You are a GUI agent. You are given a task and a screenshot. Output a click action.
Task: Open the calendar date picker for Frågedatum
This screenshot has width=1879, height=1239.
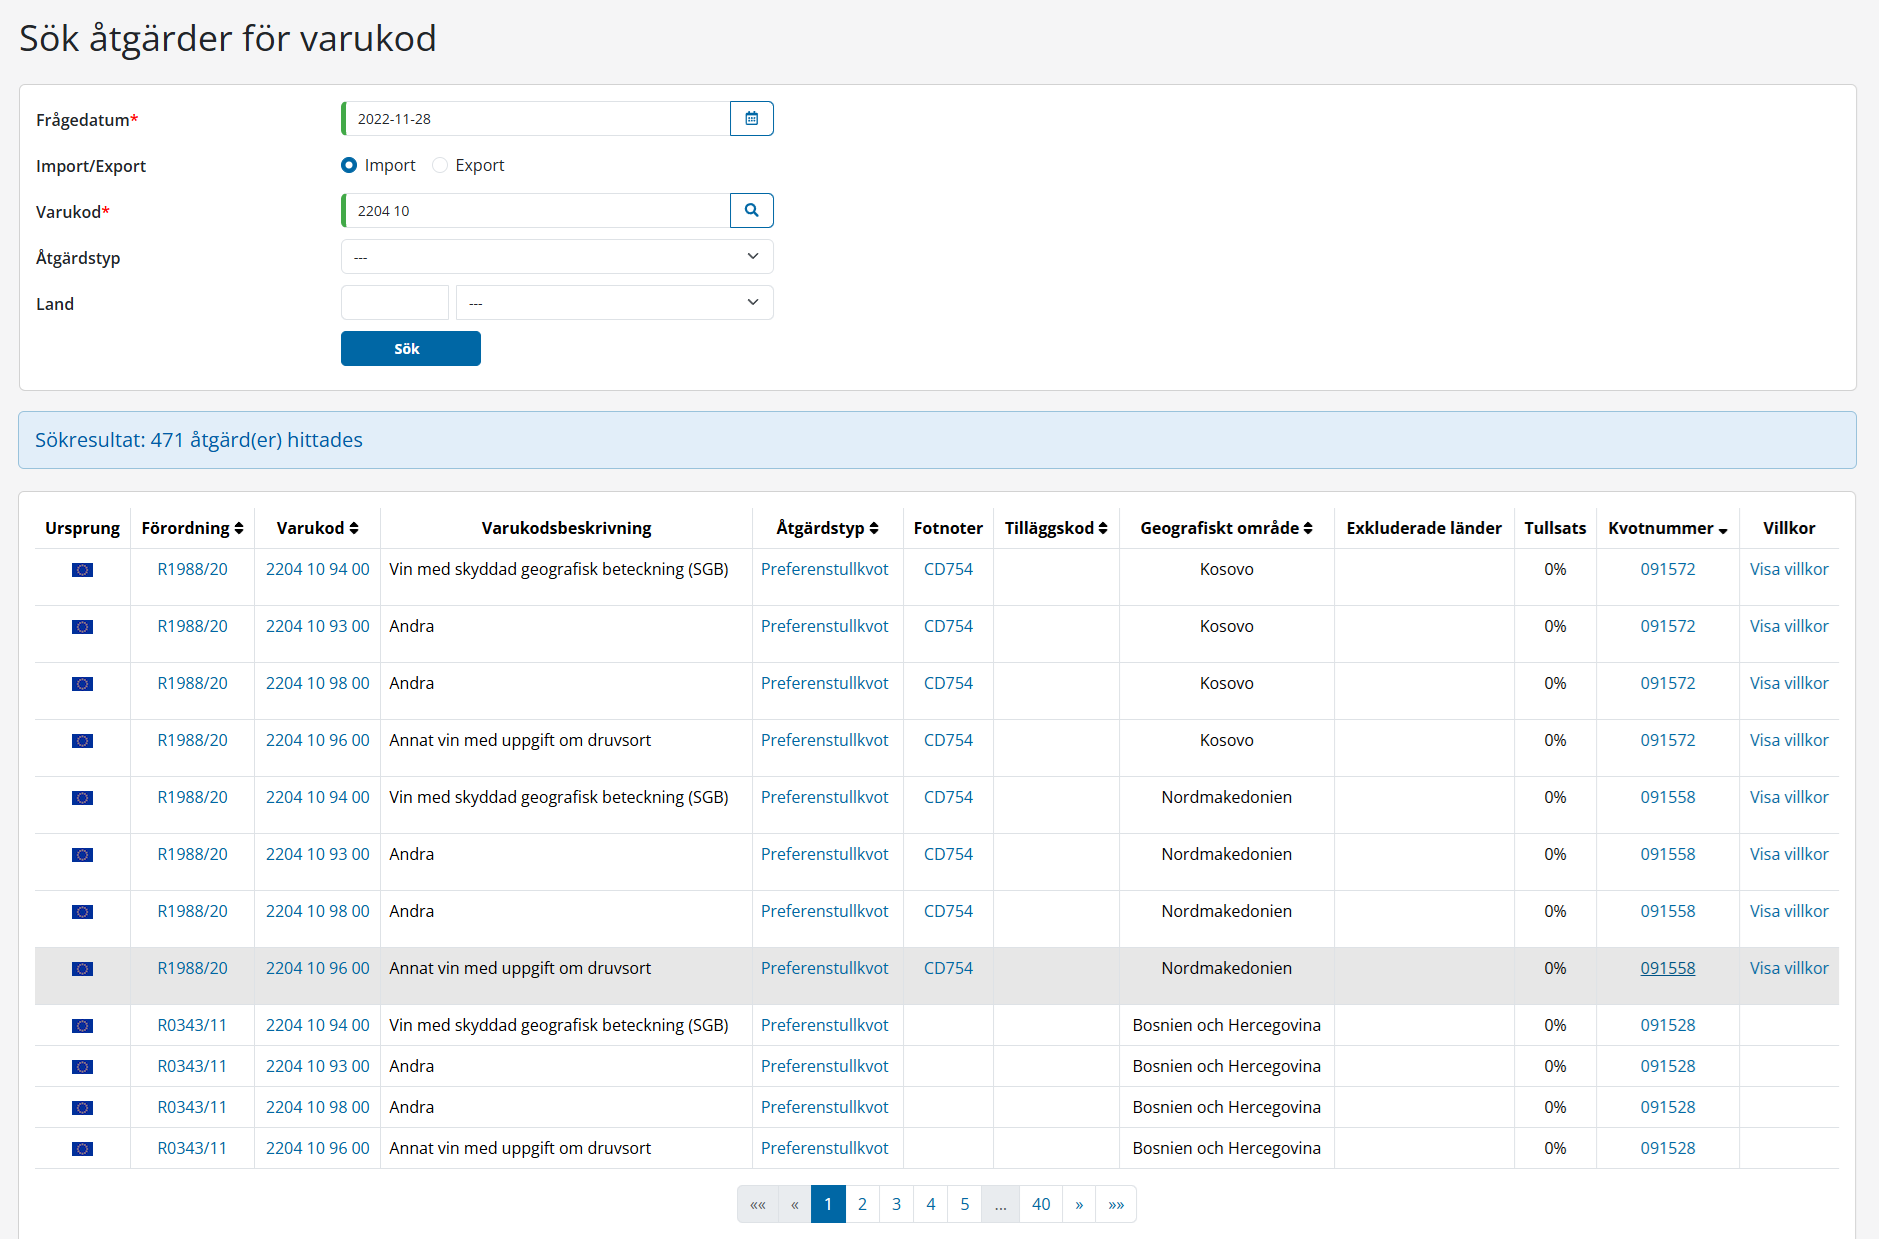(751, 119)
